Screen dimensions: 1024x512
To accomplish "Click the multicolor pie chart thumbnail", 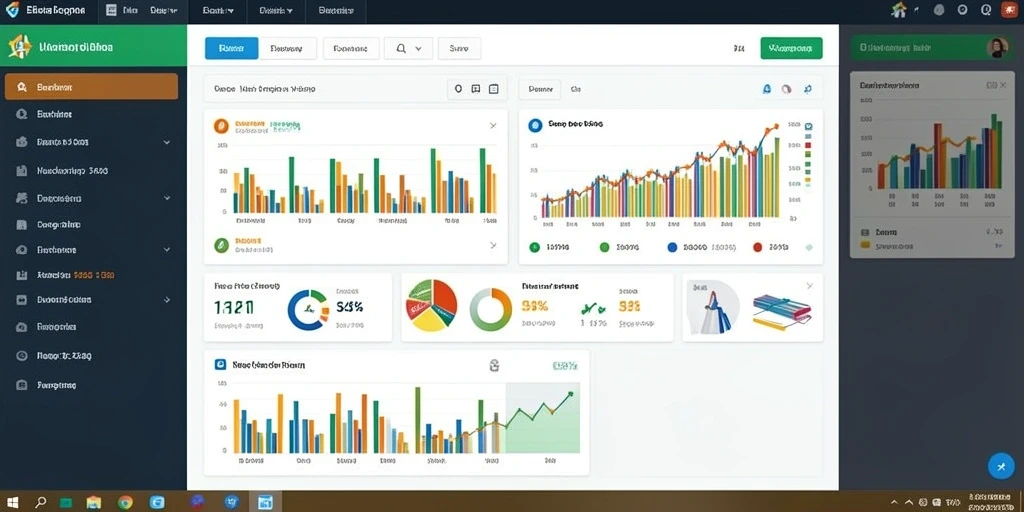I will pyautogui.click(x=432, y=305).
